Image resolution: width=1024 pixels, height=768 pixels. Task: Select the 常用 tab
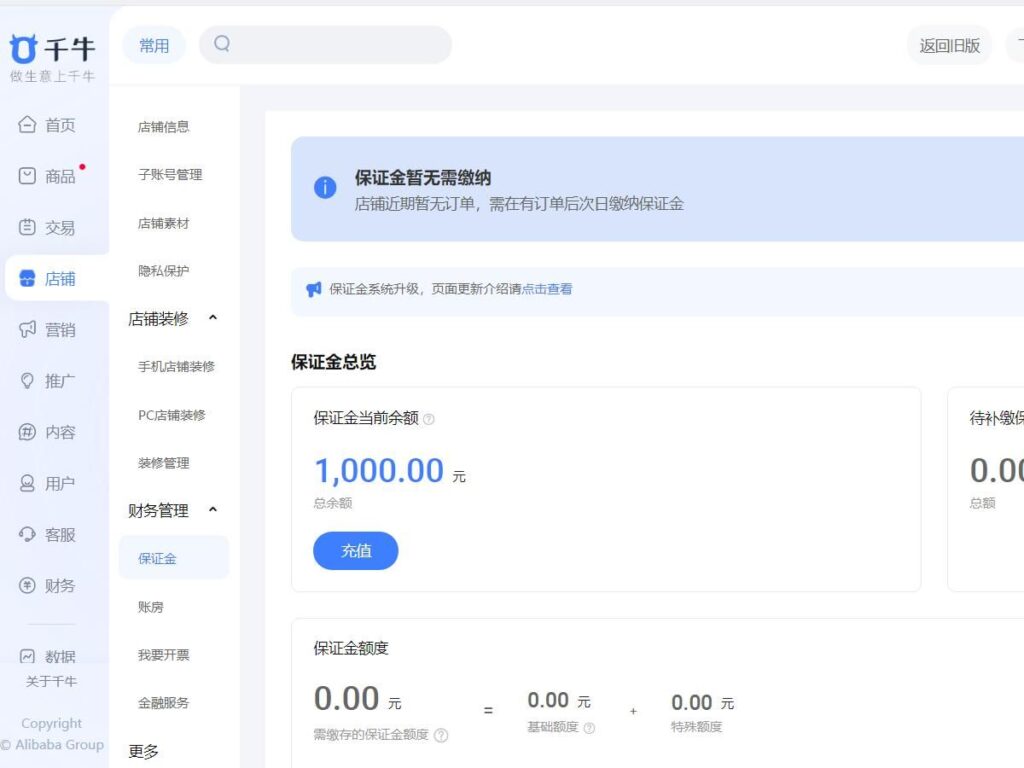[x=154, y=45]
